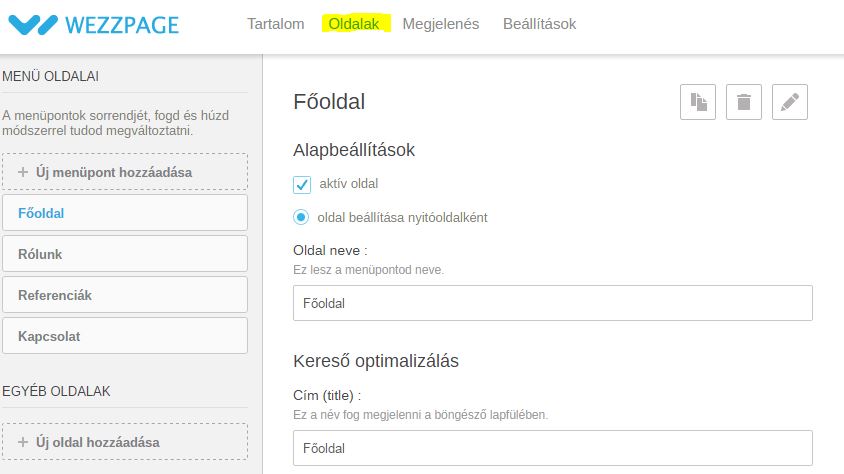Focus the 'Cím (title)' input field
This screenshot has width=844, height=474.
(x=553, y=448)
